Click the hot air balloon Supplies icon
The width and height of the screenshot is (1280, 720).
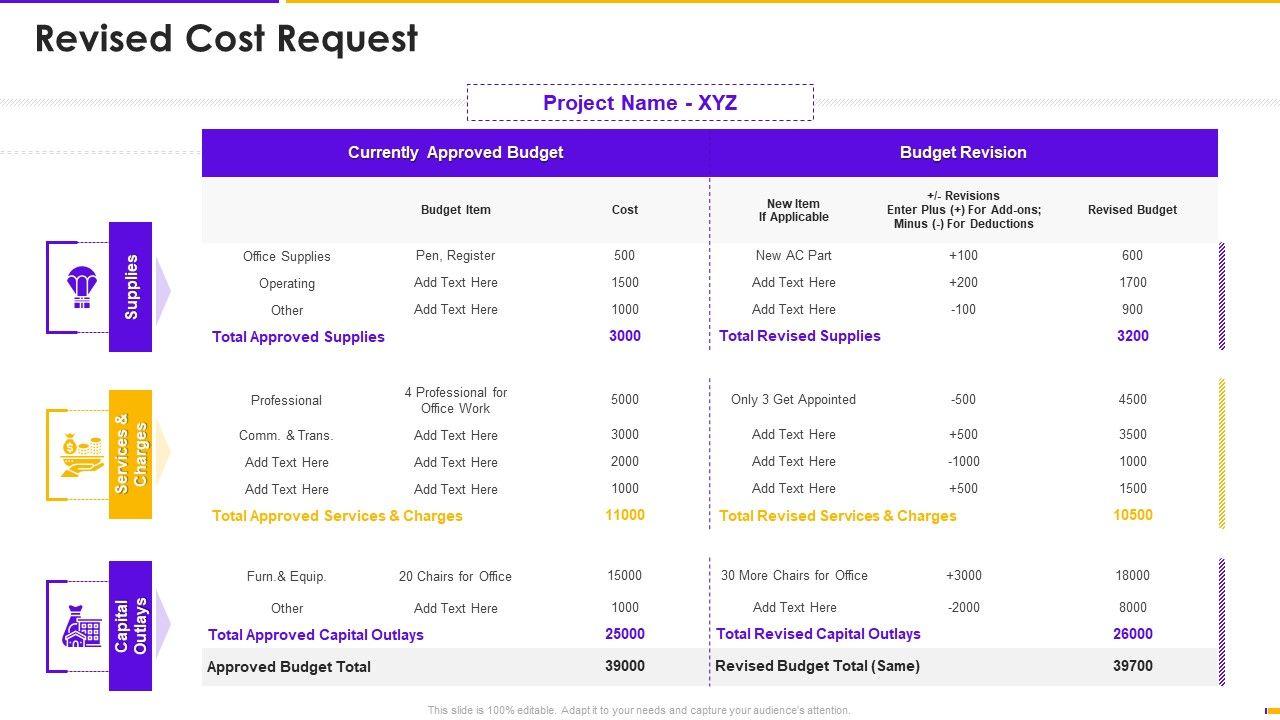click(82, 287)
